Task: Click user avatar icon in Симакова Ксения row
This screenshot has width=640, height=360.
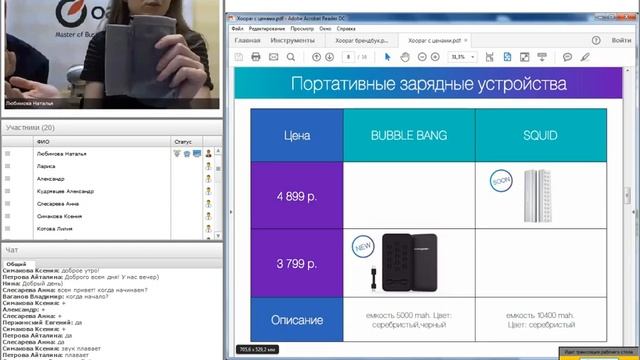Action: click(209, 216)
